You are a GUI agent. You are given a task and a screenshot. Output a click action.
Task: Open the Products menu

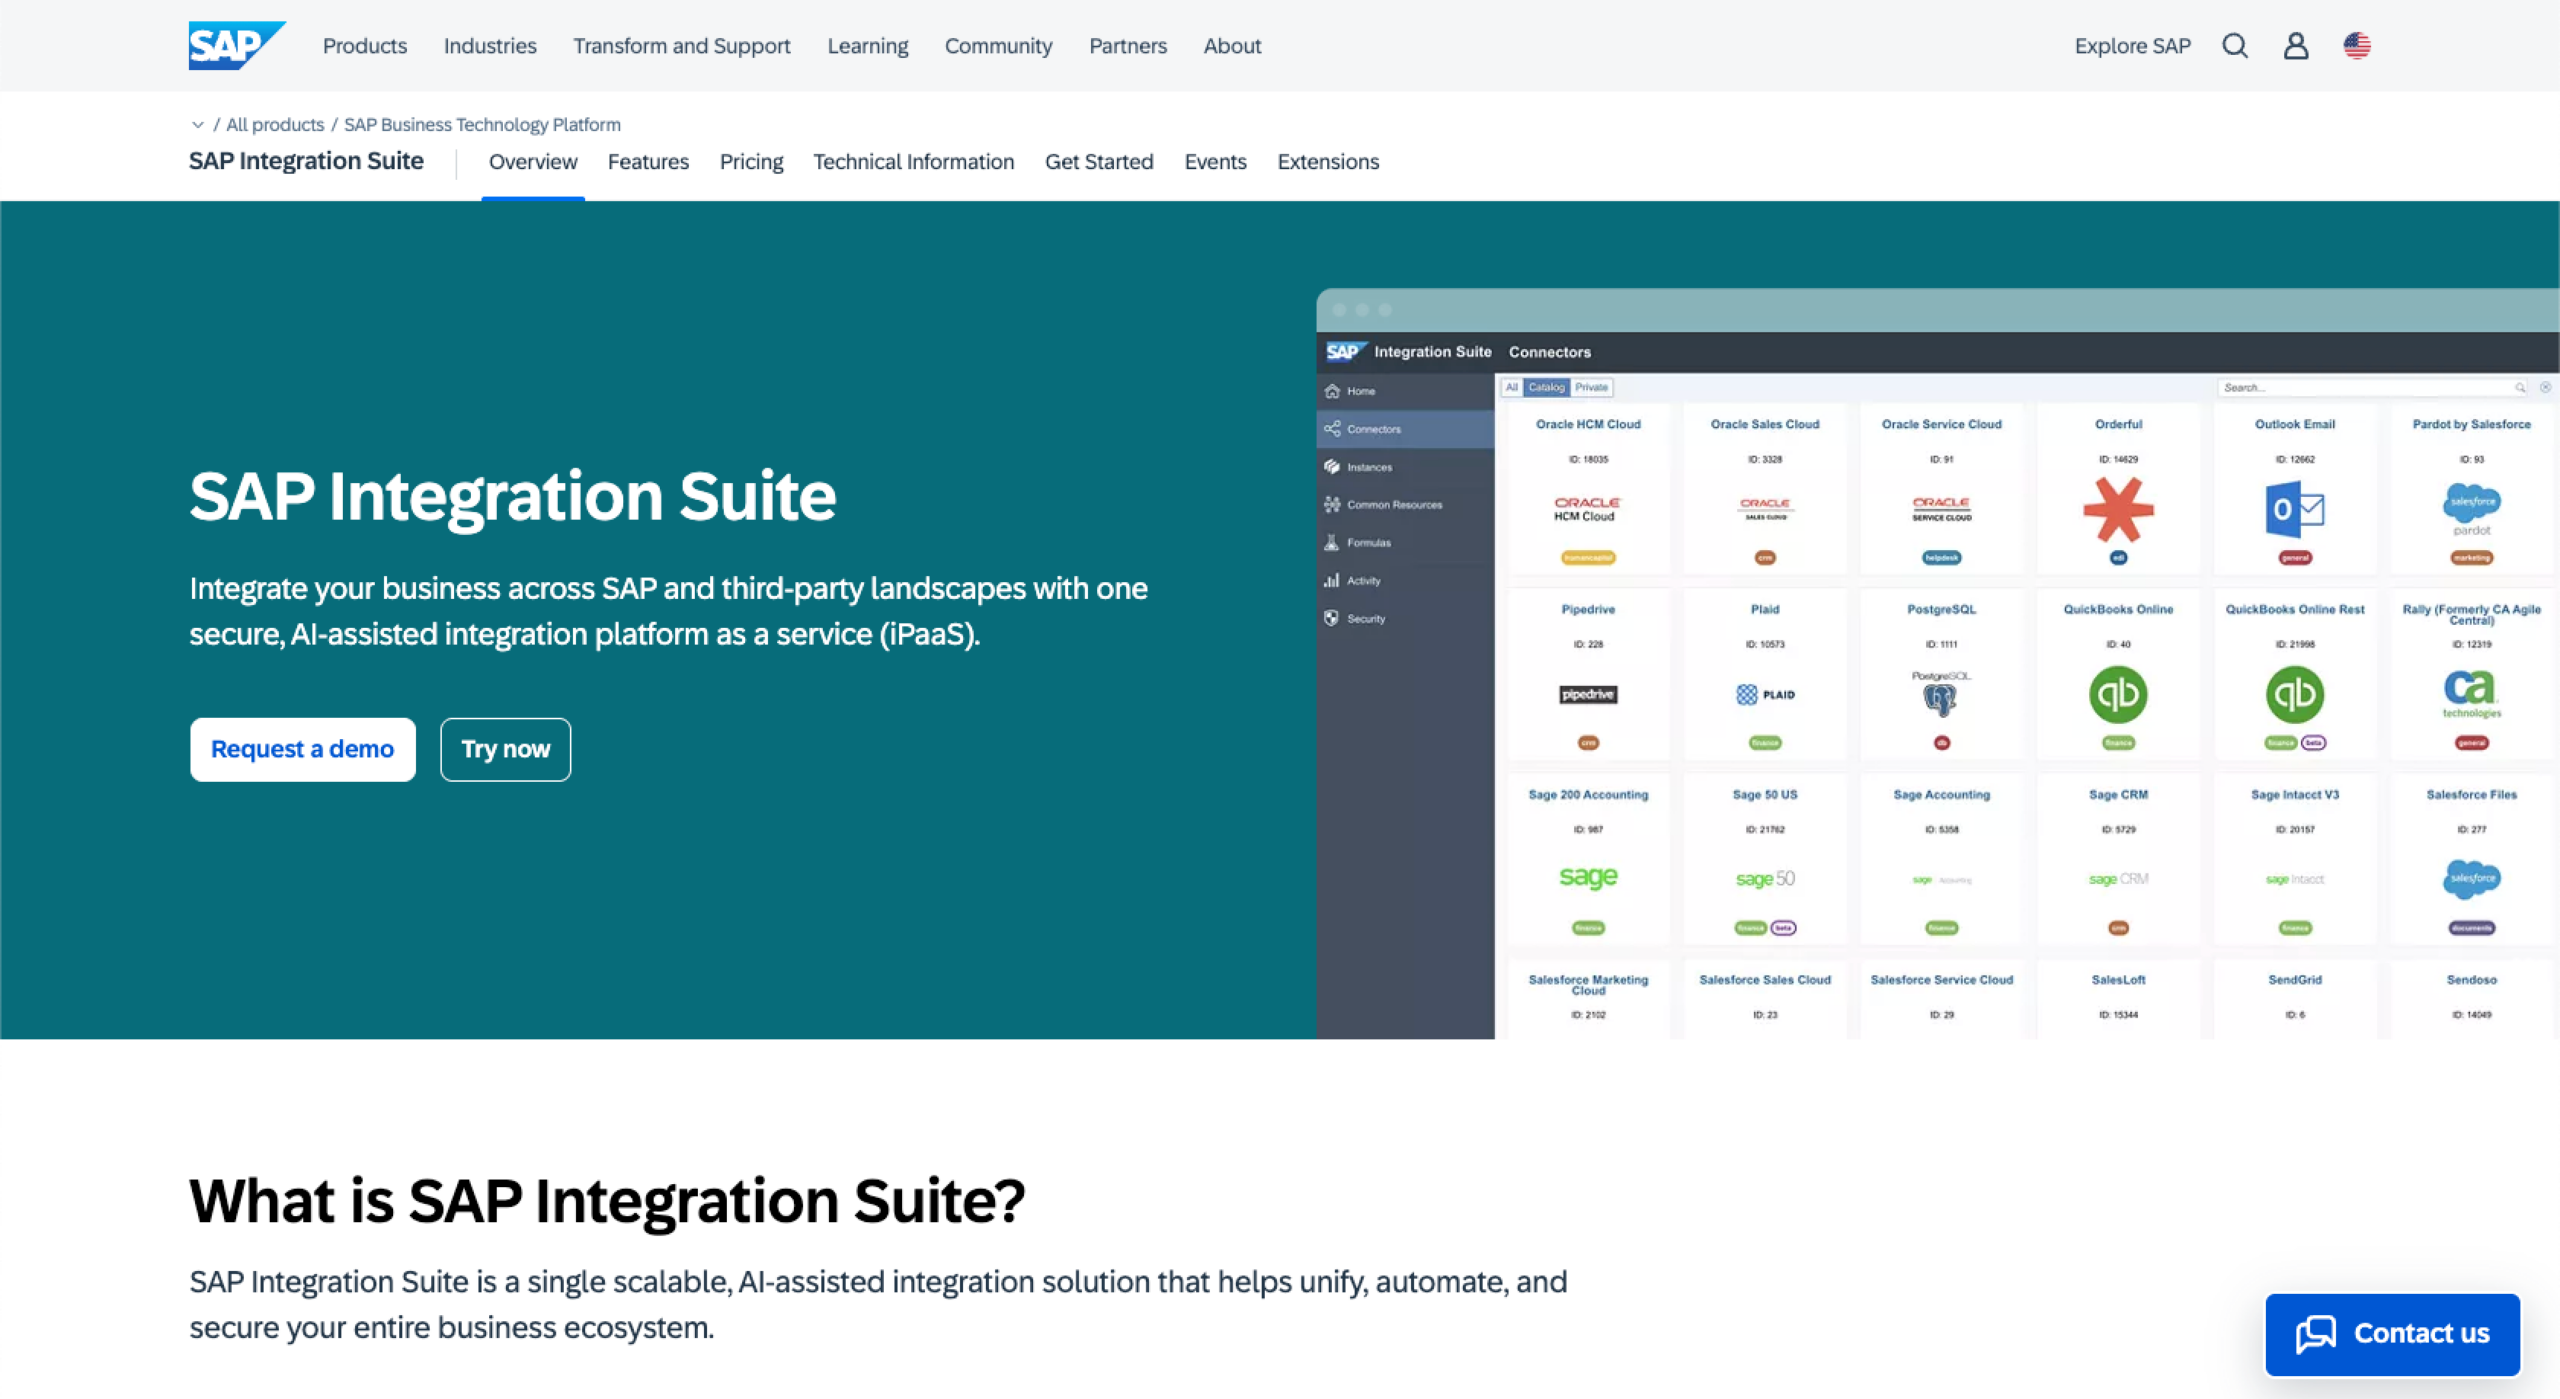(364, 46)
